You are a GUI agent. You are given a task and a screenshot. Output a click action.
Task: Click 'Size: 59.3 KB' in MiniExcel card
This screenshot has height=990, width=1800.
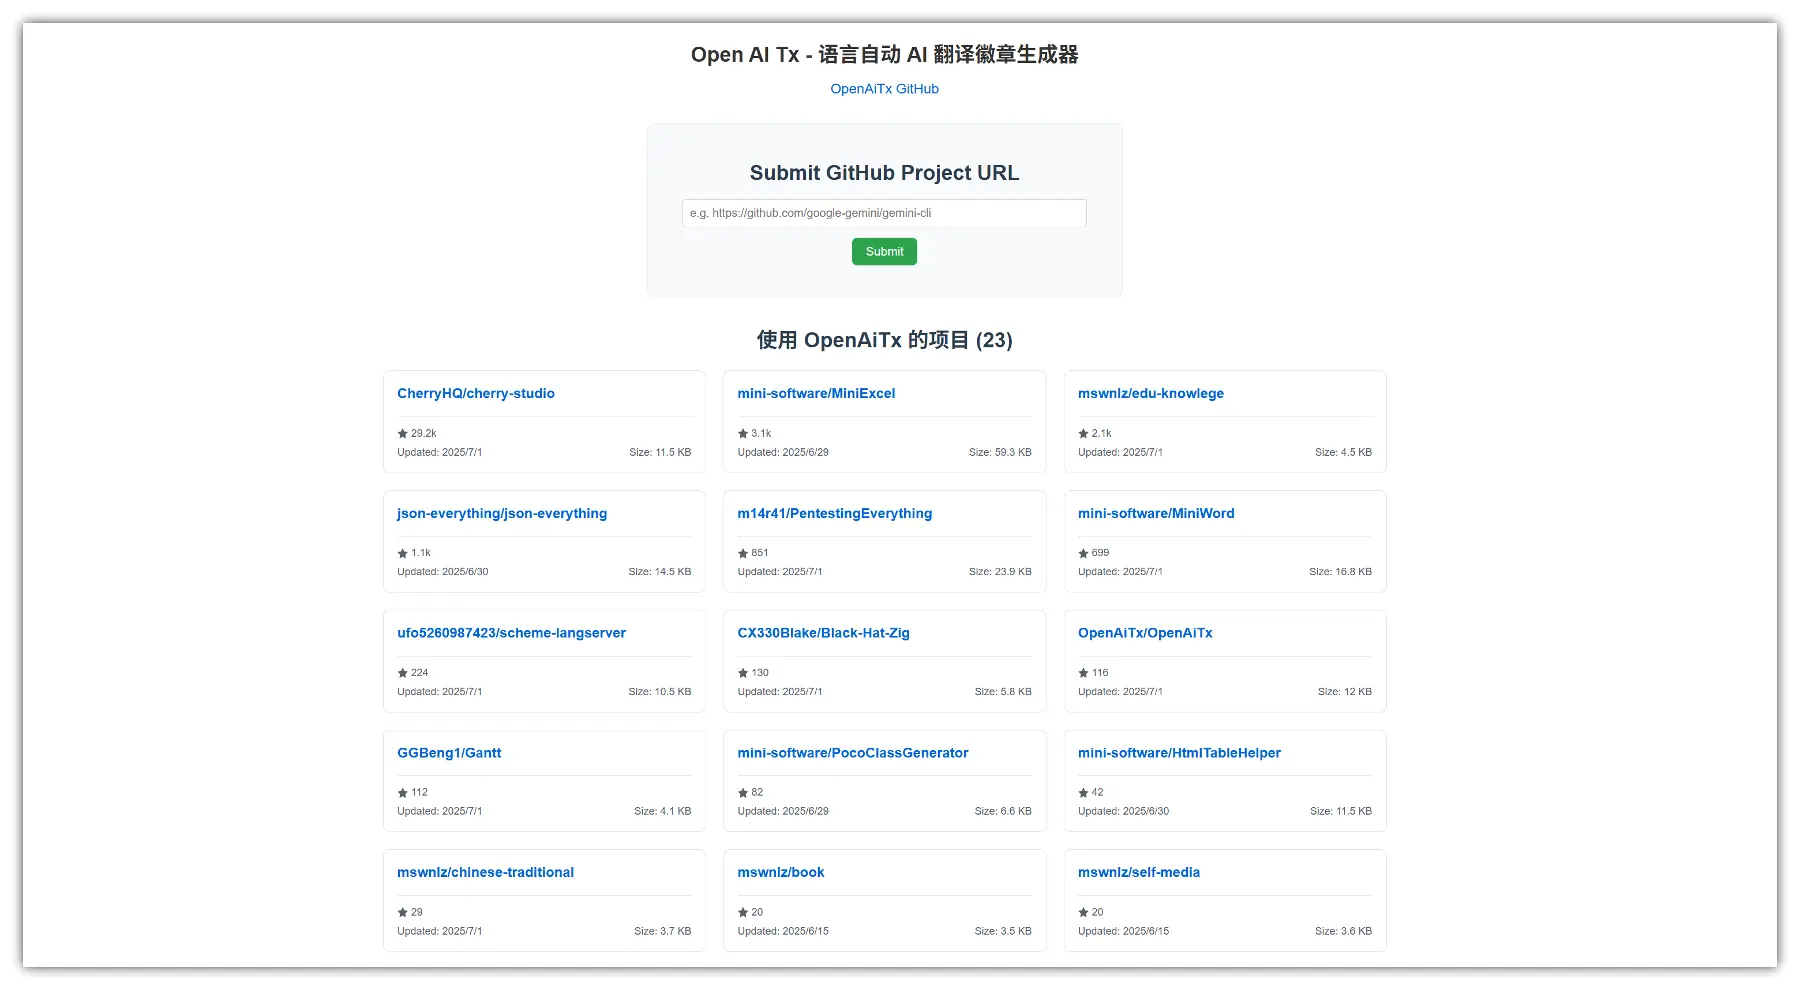point(1000,453)
